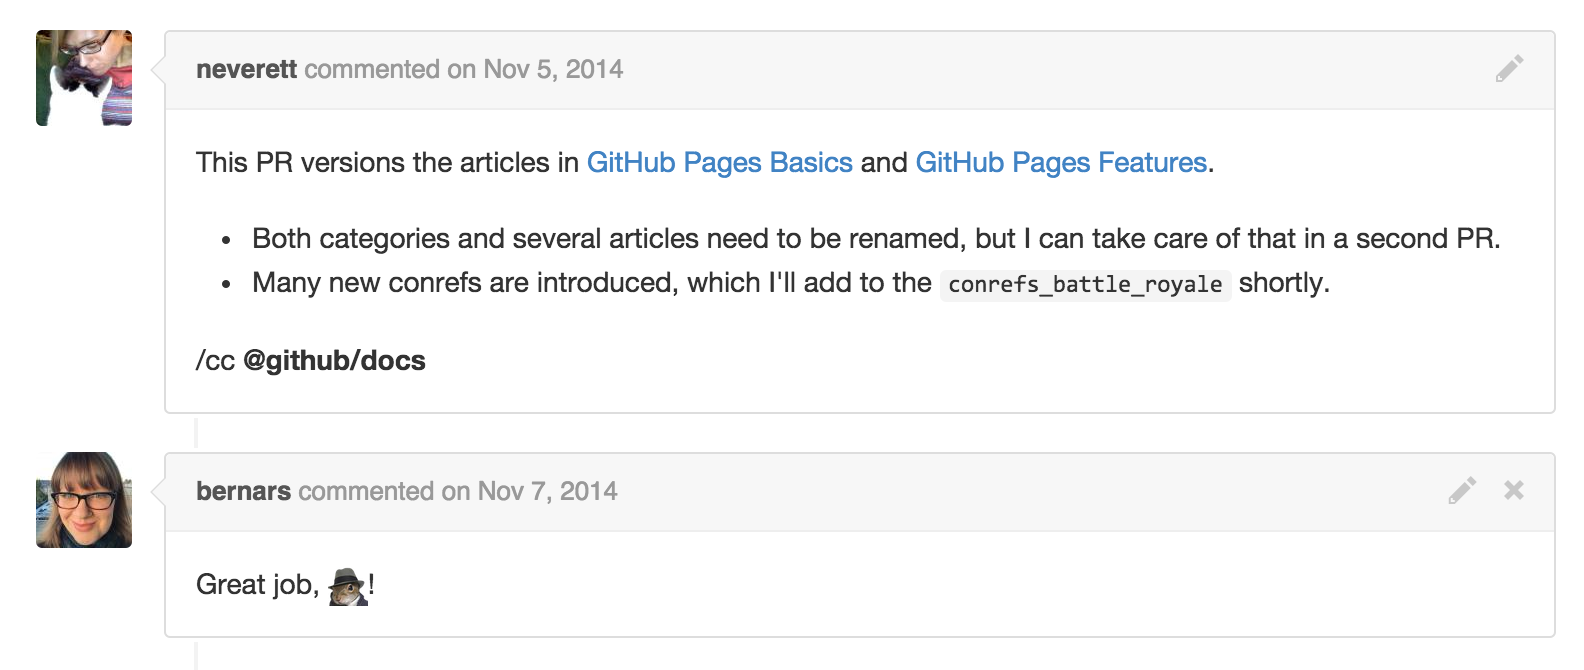Click the Nov 5, 2014 timestamp
Screen dimensions: 1584x670
coord(553,69)
